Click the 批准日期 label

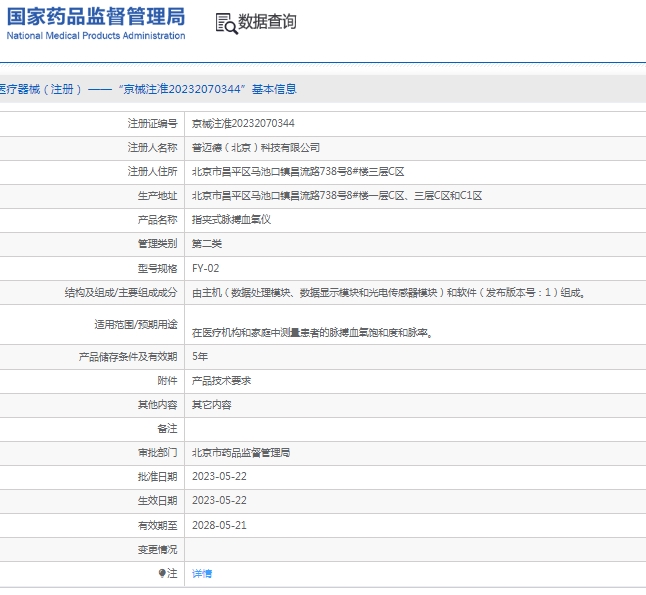[157, 476]
